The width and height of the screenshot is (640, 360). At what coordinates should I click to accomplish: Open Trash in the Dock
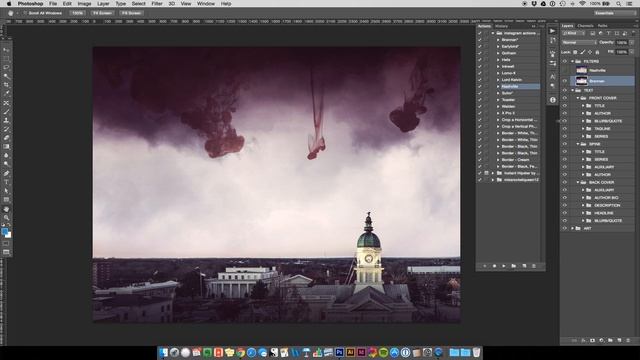click(476, 352)
